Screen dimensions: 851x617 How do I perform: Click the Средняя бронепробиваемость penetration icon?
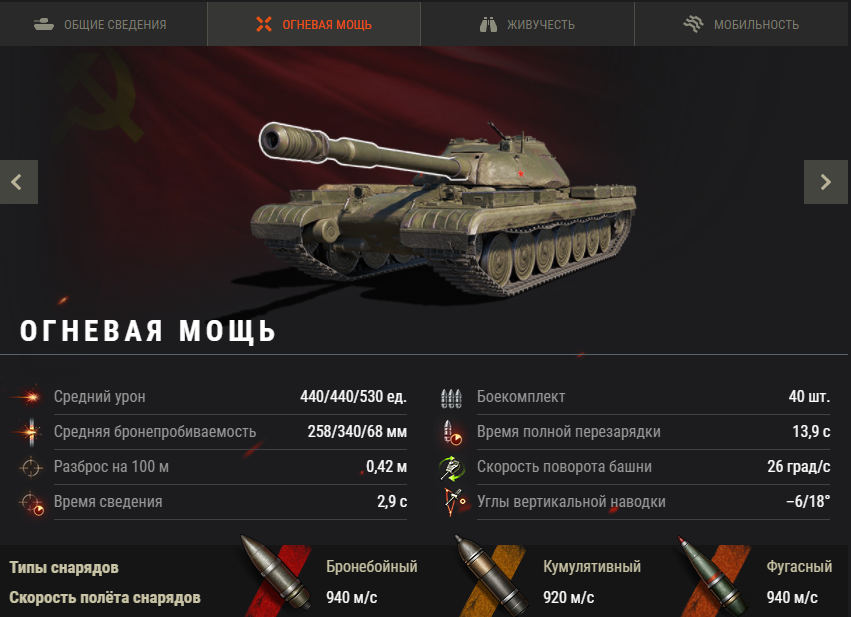click(31, 432)
